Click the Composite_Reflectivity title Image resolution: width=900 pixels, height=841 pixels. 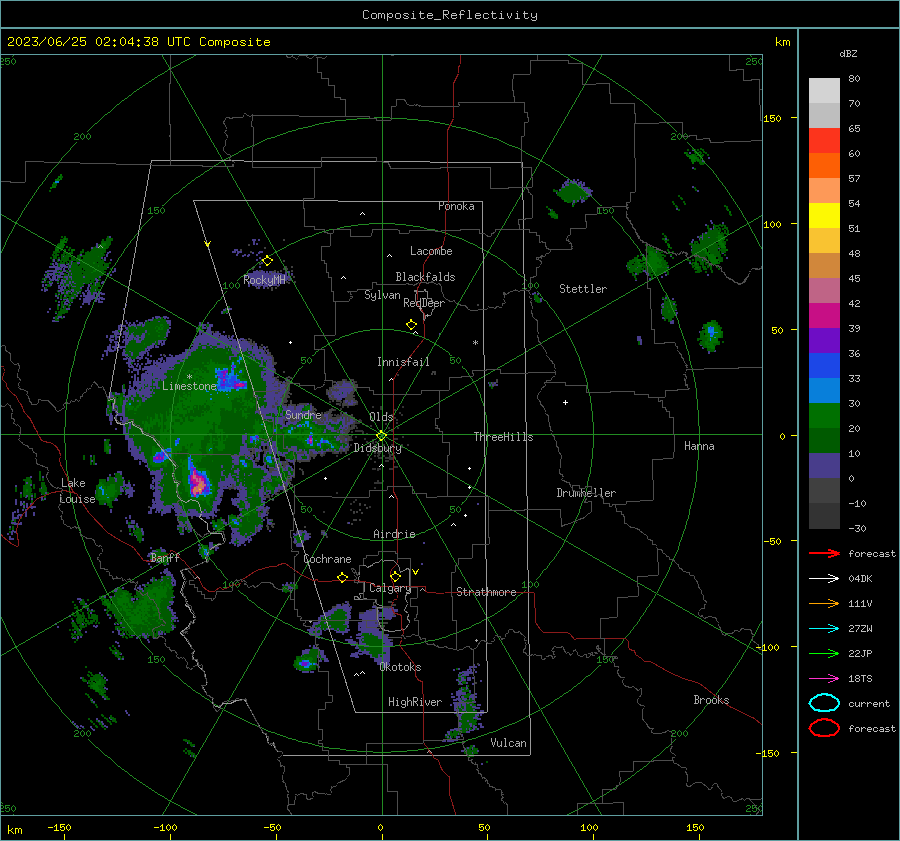point(449,15)
